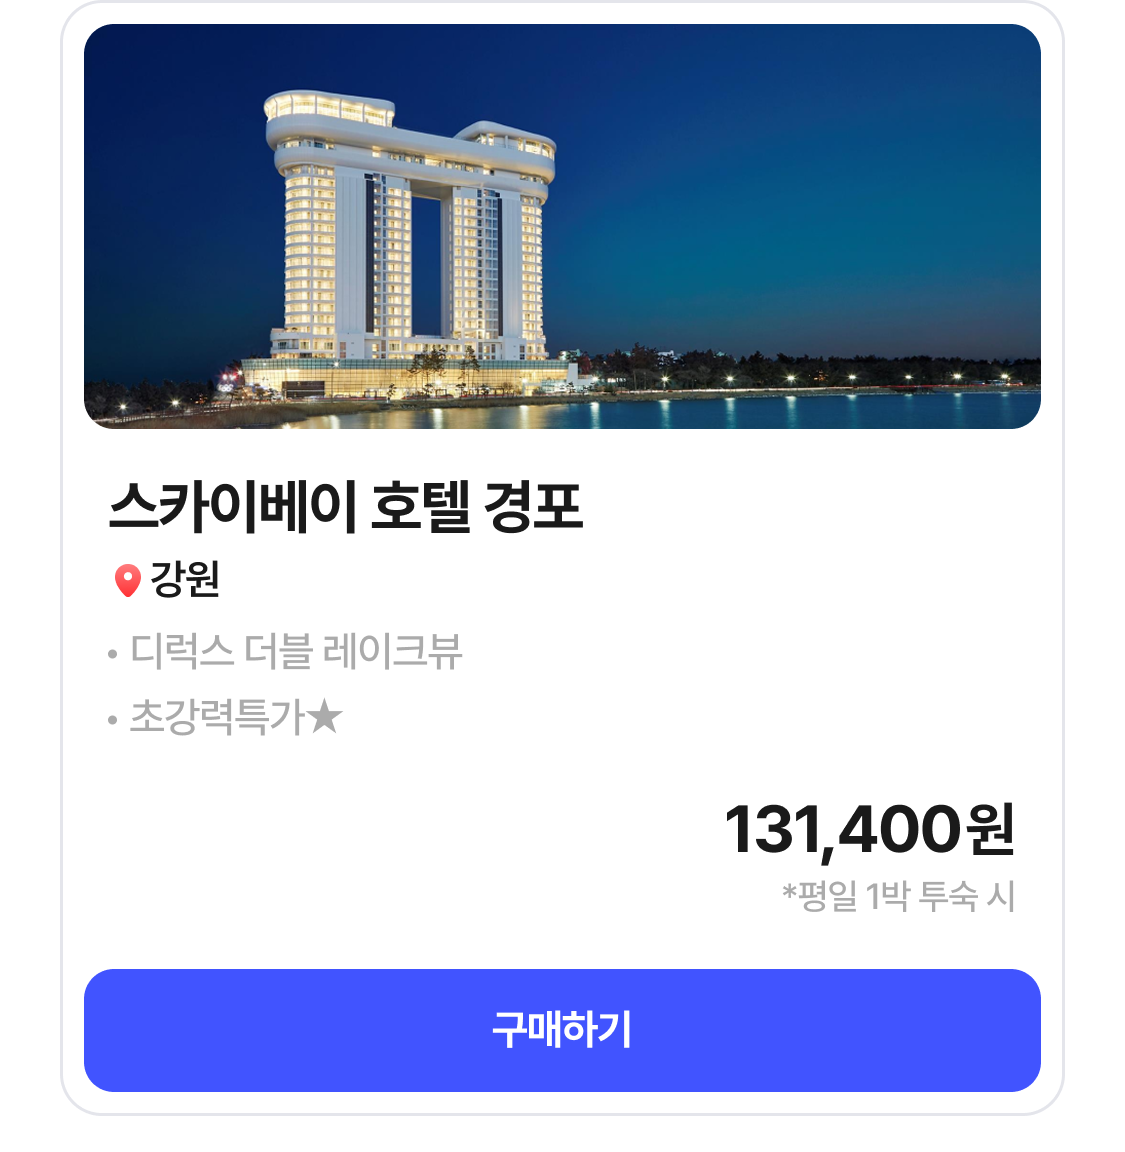Screen dimensions: 1125x1152
Task: Click the star icon after 초강력특가
Action: (325, 716)
